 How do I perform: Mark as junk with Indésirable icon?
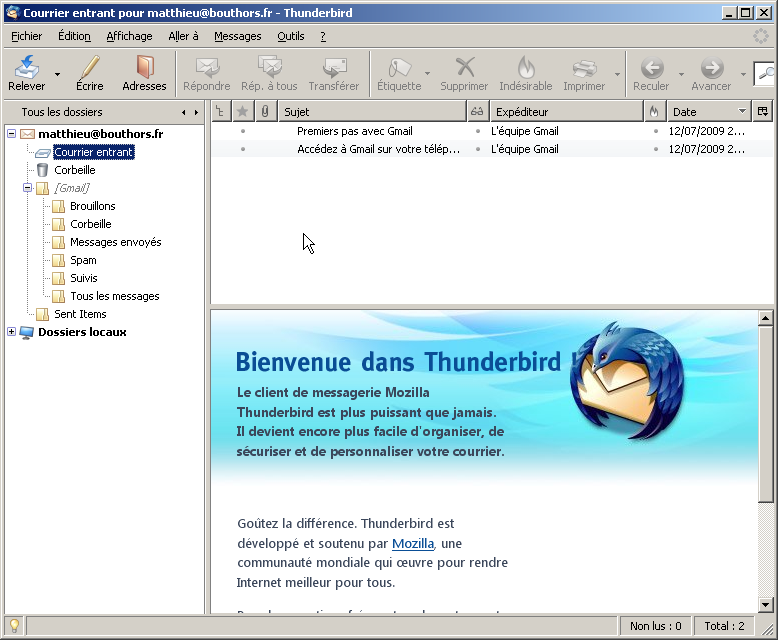(x=526, y=67)
